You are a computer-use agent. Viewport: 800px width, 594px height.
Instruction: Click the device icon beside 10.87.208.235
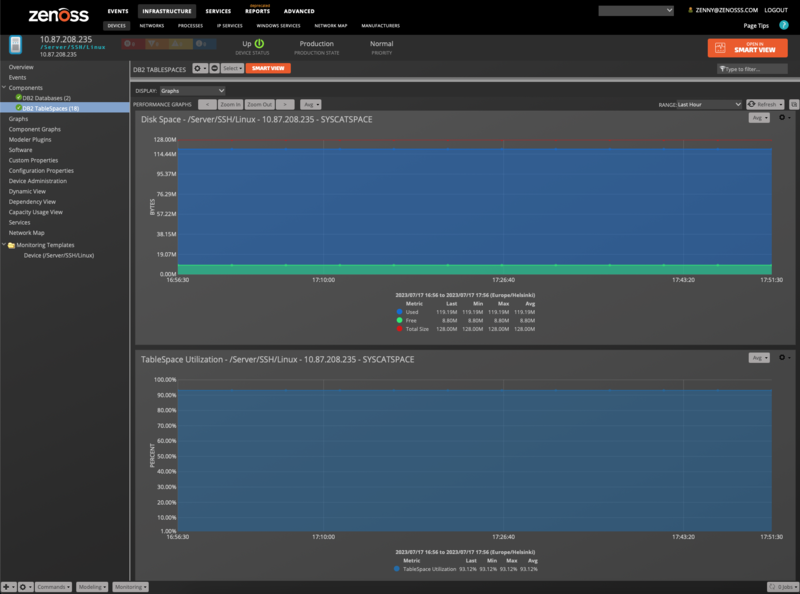[16, 45]
